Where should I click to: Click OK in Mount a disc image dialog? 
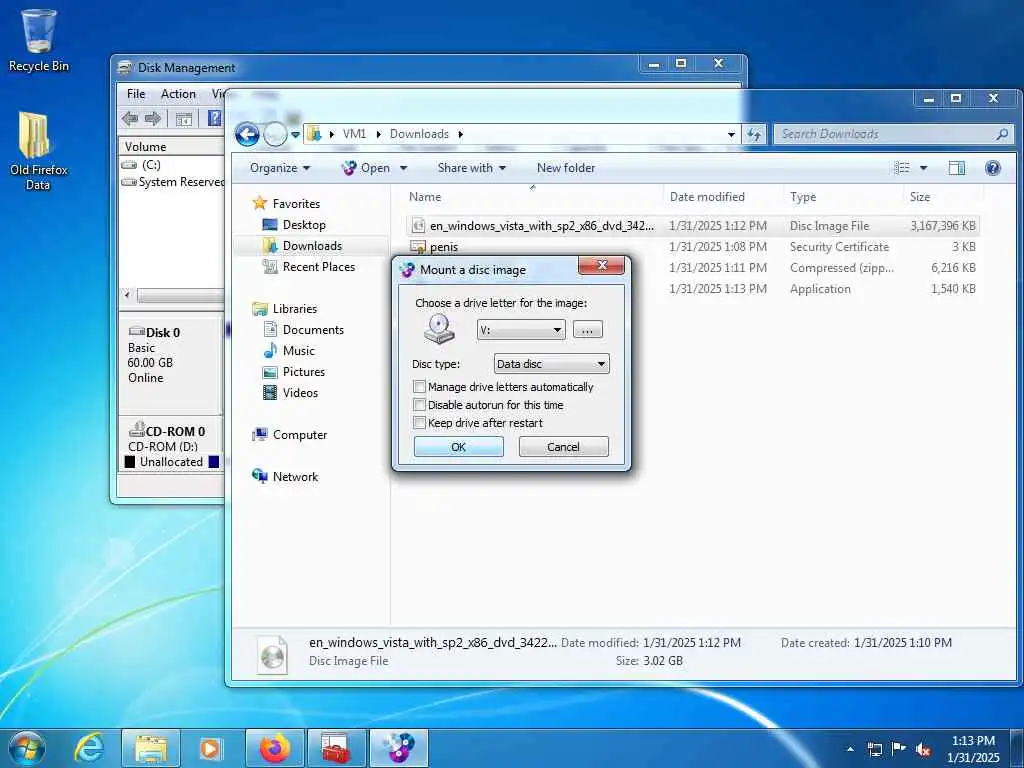(458, 447)
